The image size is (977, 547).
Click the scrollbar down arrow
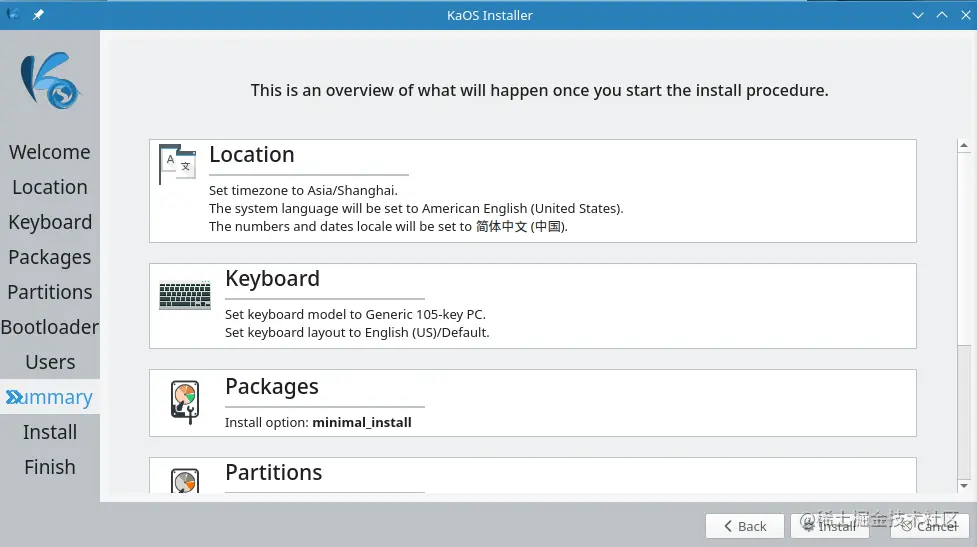pyautogui.click(x=964, y=485)
